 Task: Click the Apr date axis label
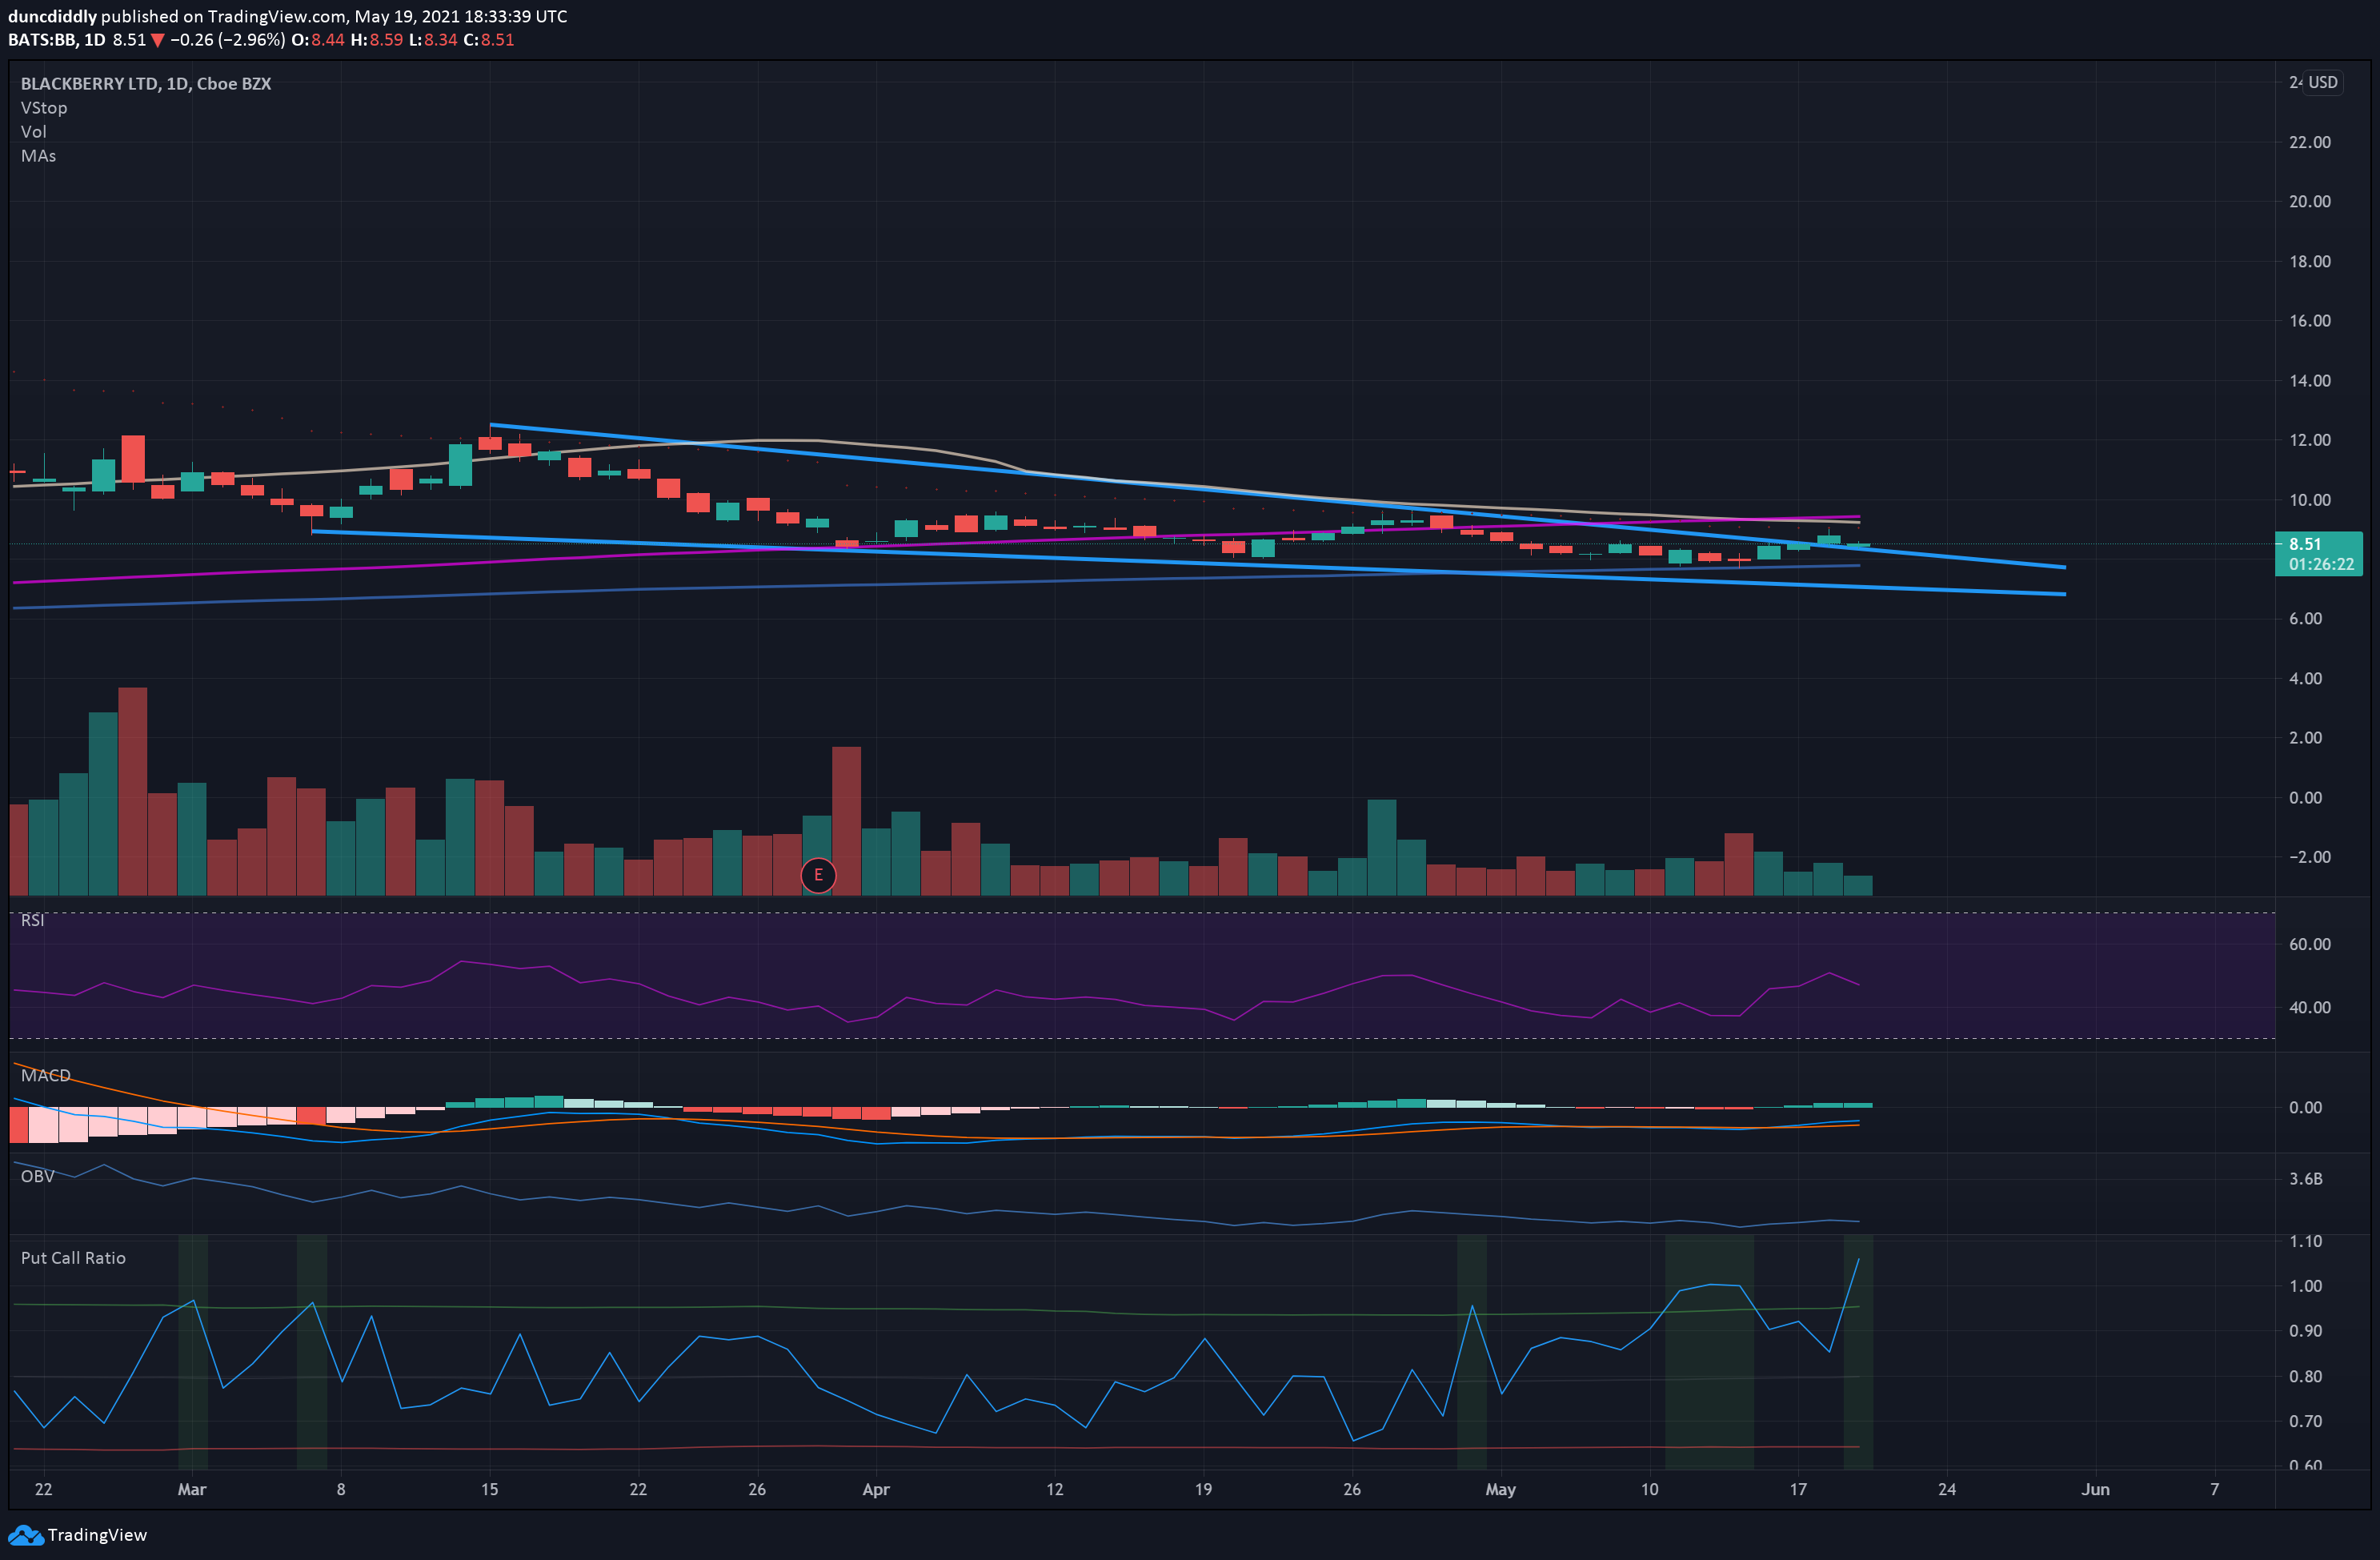pos(875,1489)
